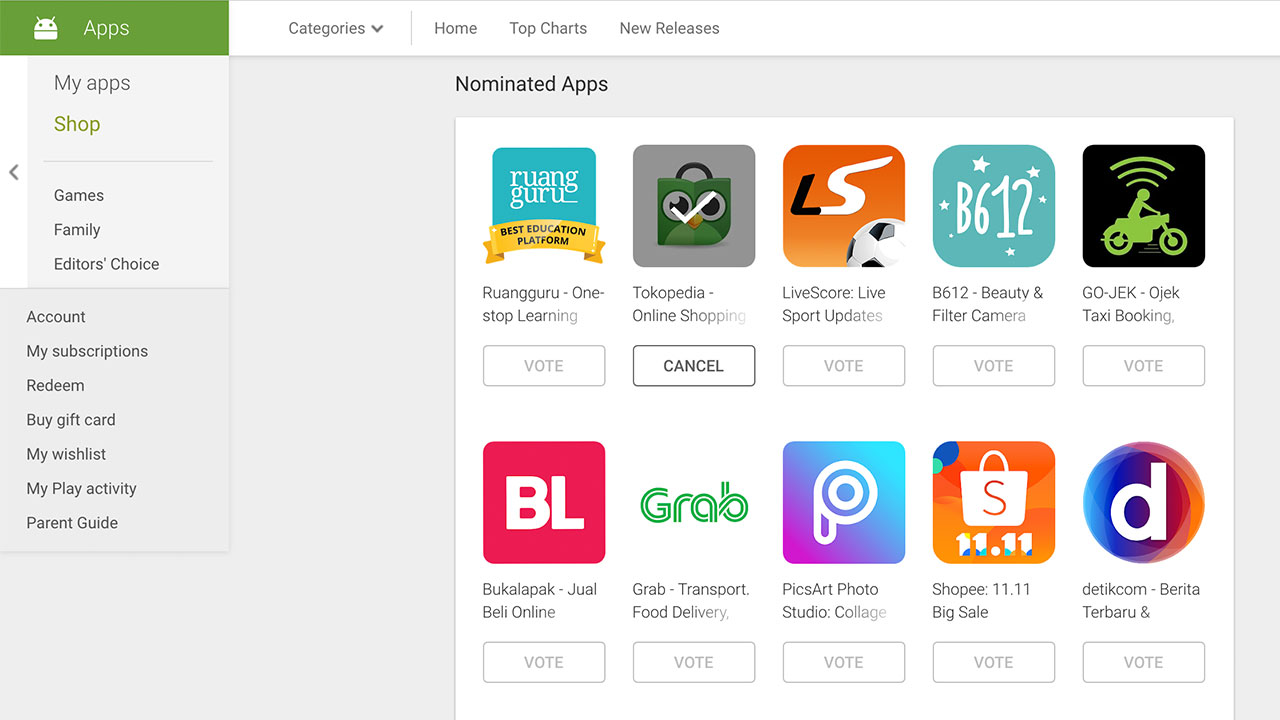Open the GO-JEK motorcycle icon
The width and height of the screenshot is (1280, 720).
1144,206
